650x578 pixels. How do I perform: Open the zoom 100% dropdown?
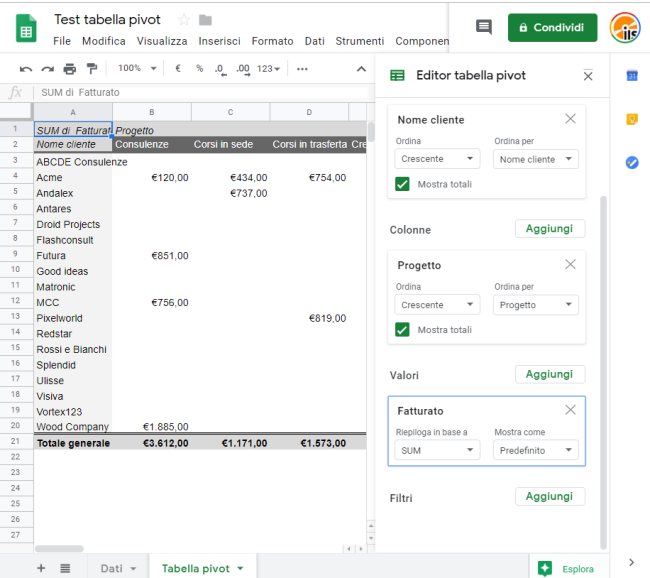137,69
